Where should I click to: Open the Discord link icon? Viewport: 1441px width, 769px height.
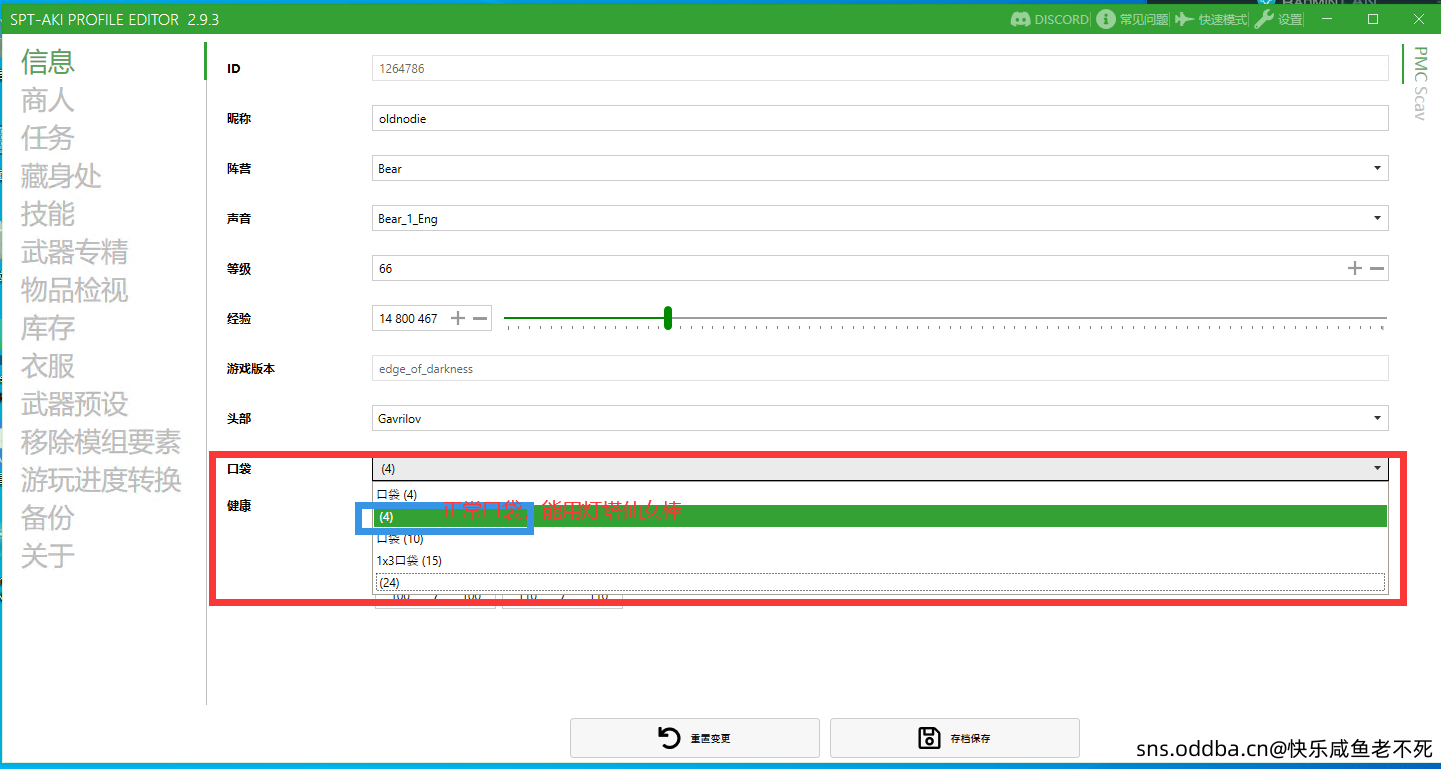click(x=1020, y=19)
